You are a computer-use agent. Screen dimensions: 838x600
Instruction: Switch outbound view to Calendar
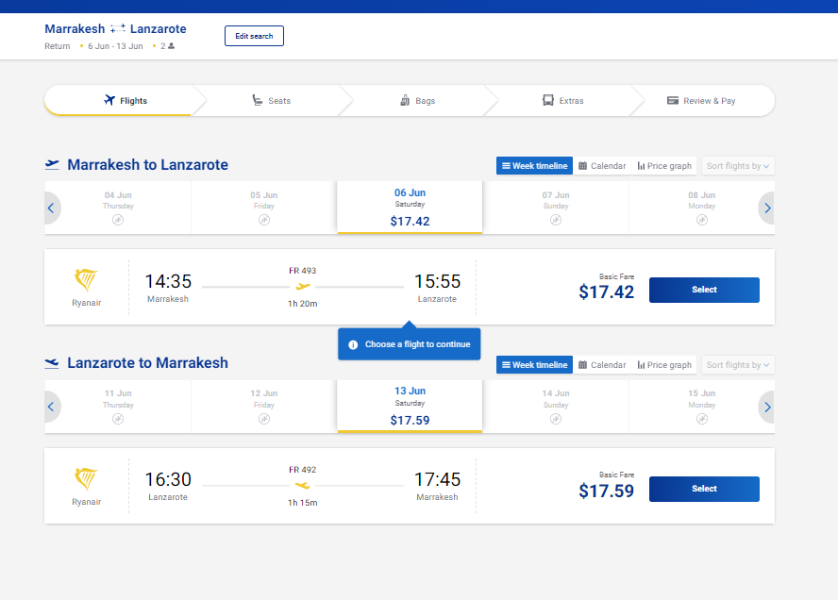click(602, 166)
